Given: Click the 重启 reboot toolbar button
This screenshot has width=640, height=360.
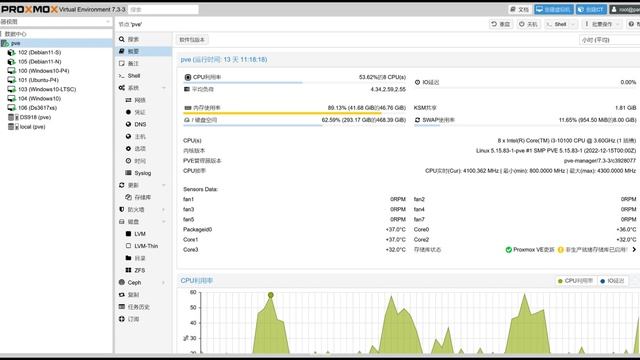Looking at the screenshot, I should pos(501,24).
